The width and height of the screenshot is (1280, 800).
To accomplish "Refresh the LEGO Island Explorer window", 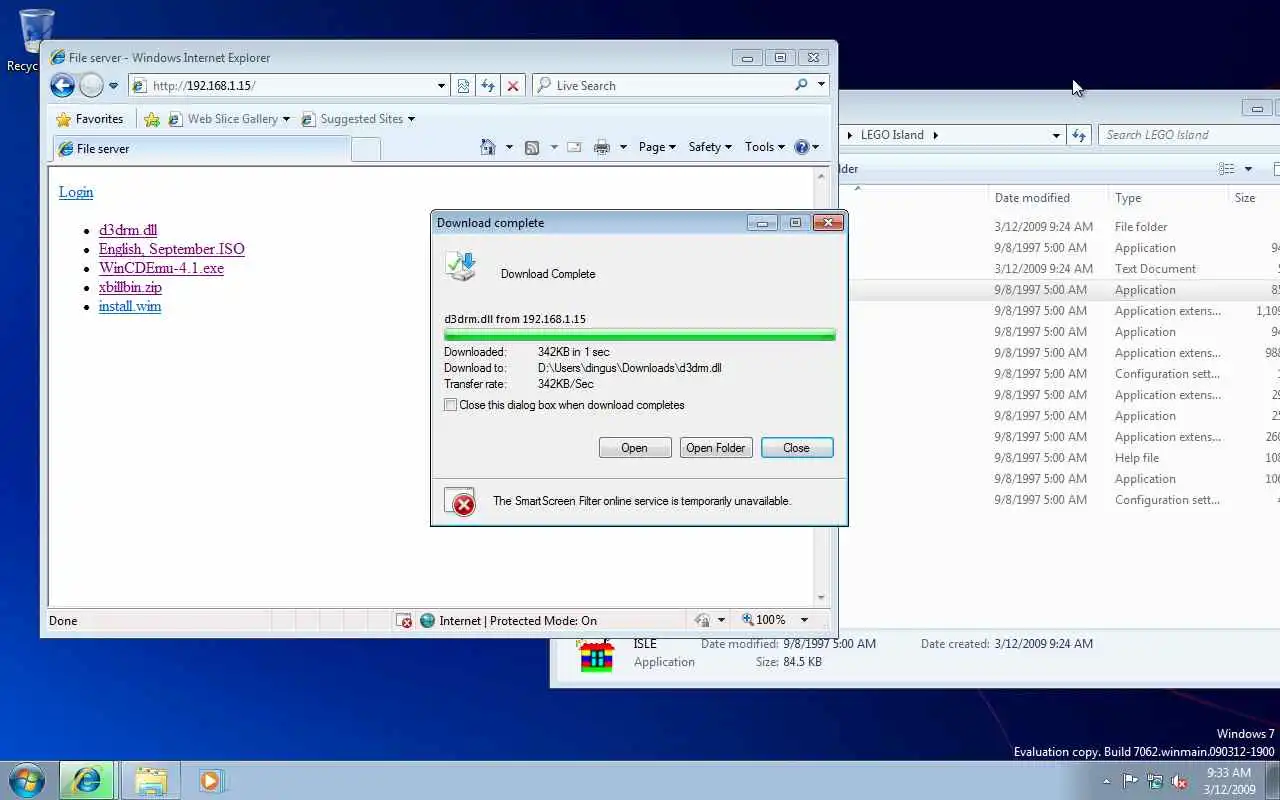I will coord(1079,135).
